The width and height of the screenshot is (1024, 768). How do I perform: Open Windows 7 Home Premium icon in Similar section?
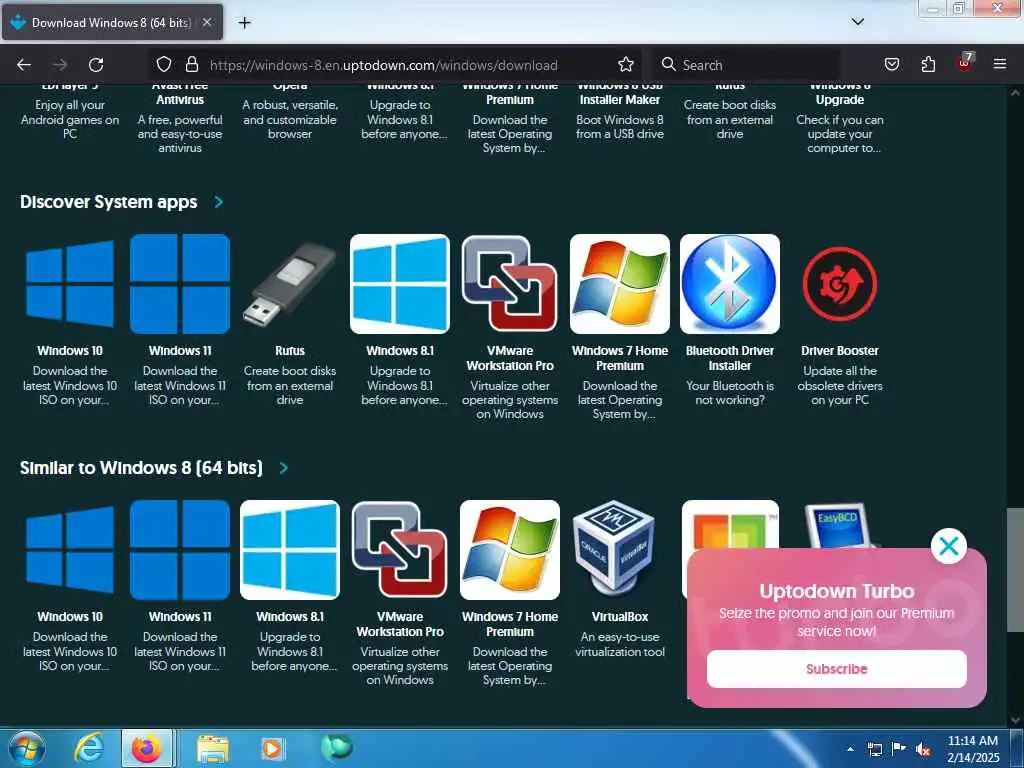[x=509, y=550]
